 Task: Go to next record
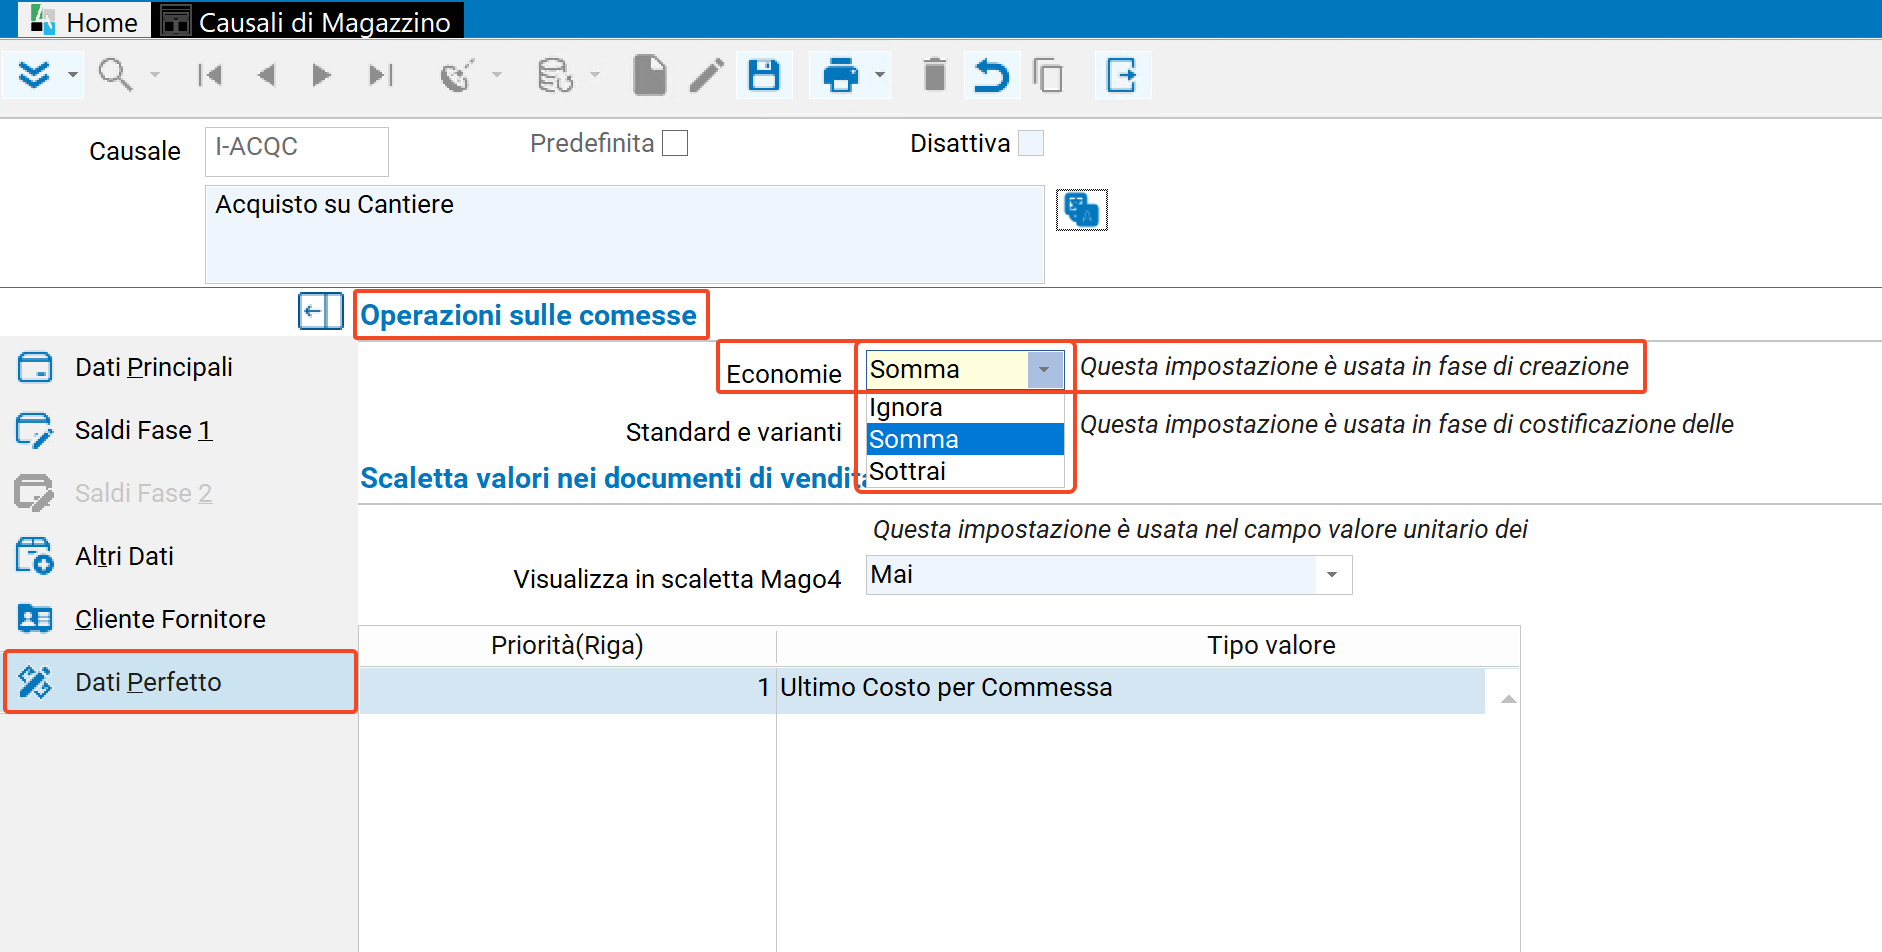(321, 75)
